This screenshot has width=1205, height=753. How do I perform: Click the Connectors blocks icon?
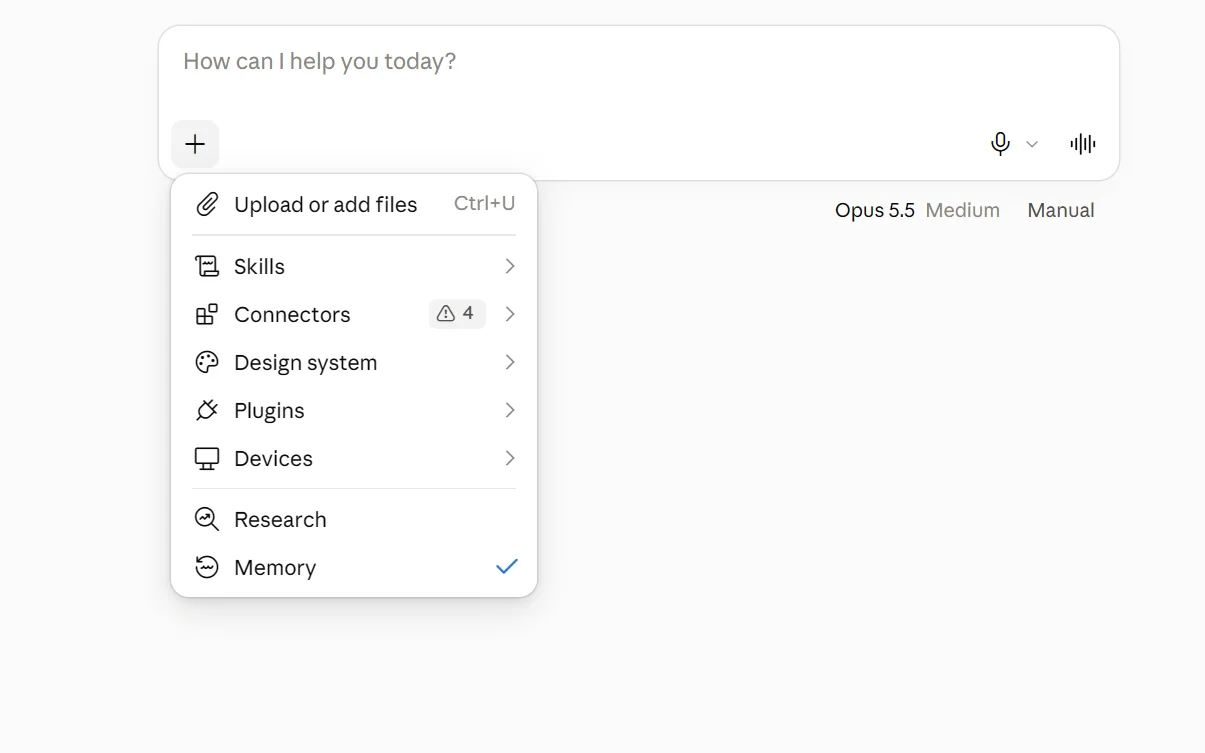pyautogui.click(x=207, y=314)
